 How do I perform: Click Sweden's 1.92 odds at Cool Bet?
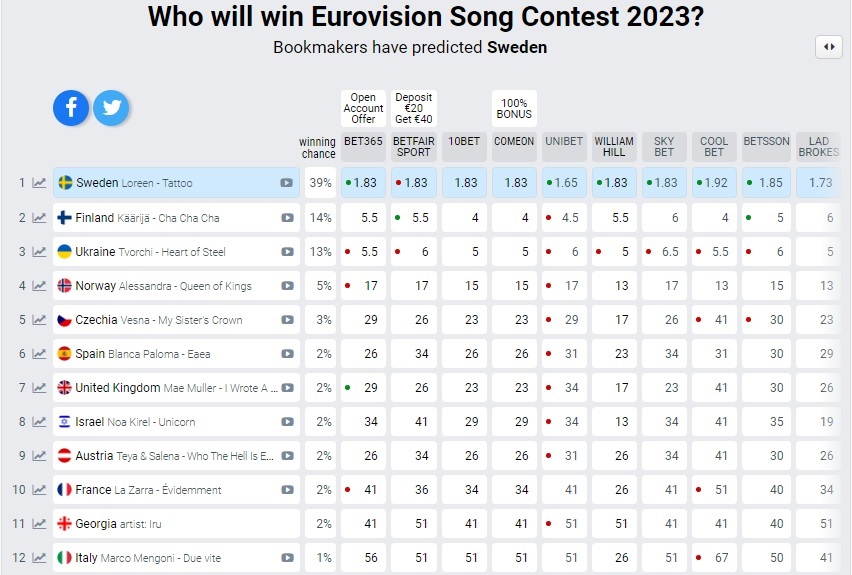tap(714, 183)
